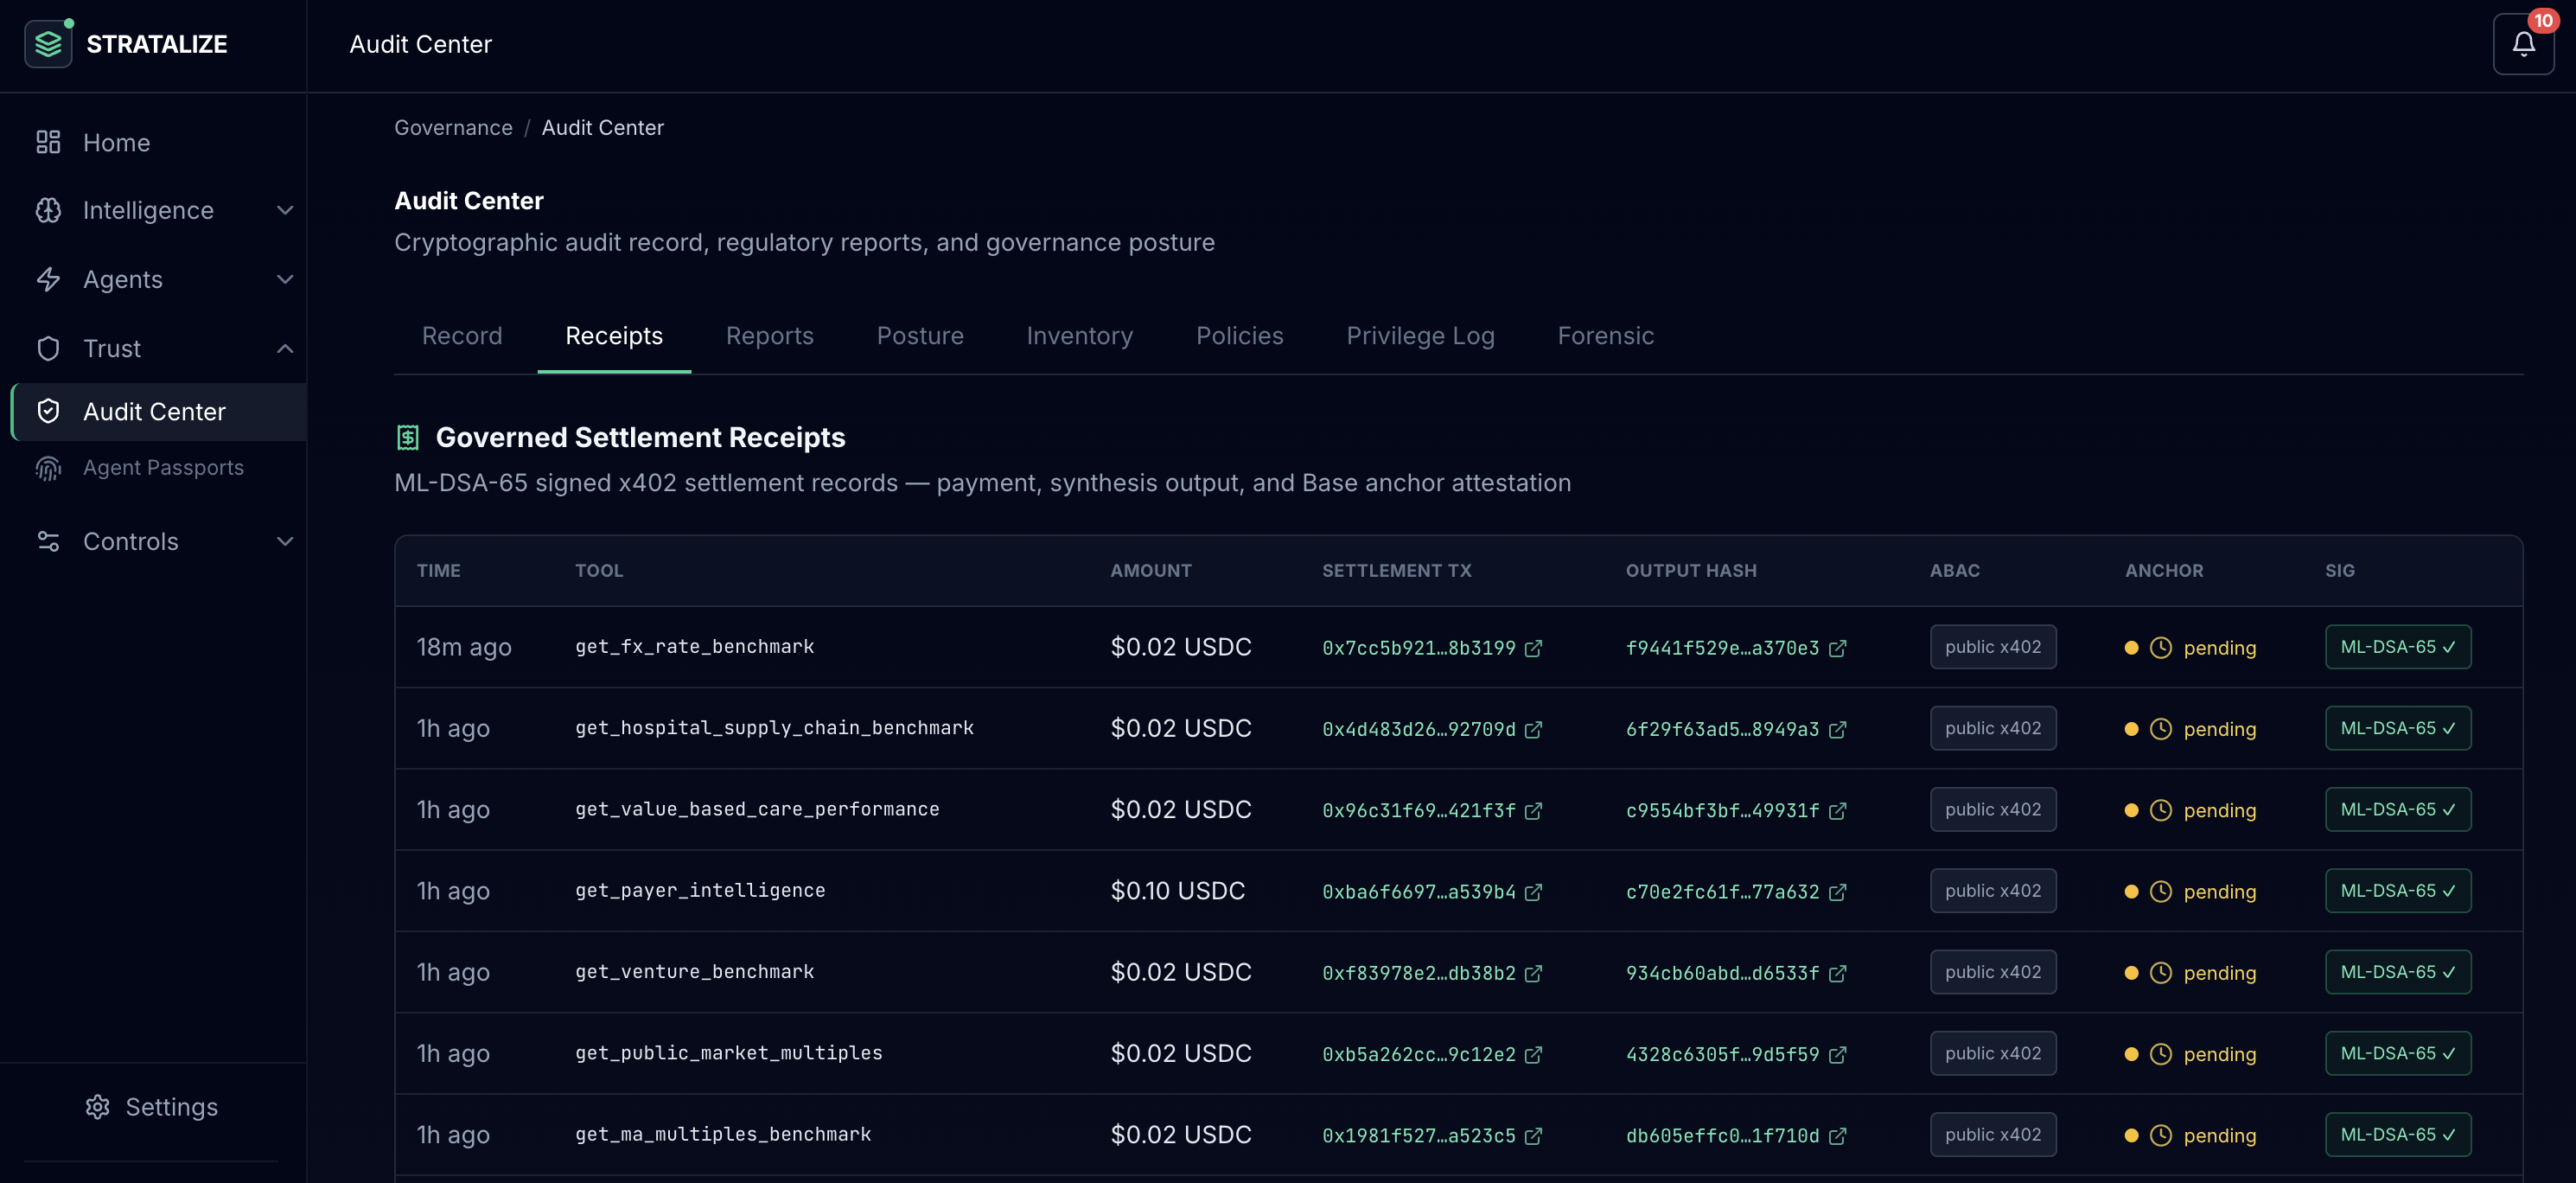
Task: Click pending clock icon in get_fx_rate_benchmark row
Action: (x=2160, y=647)
